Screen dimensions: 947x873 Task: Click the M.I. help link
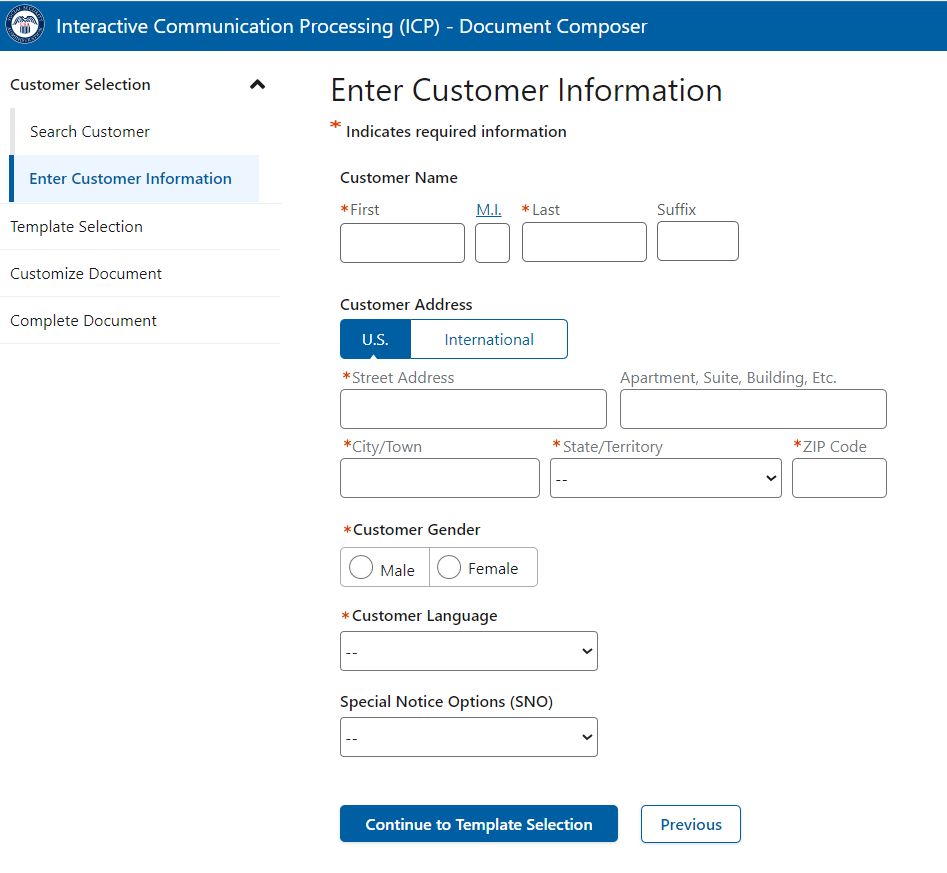(x=489, y=210)
